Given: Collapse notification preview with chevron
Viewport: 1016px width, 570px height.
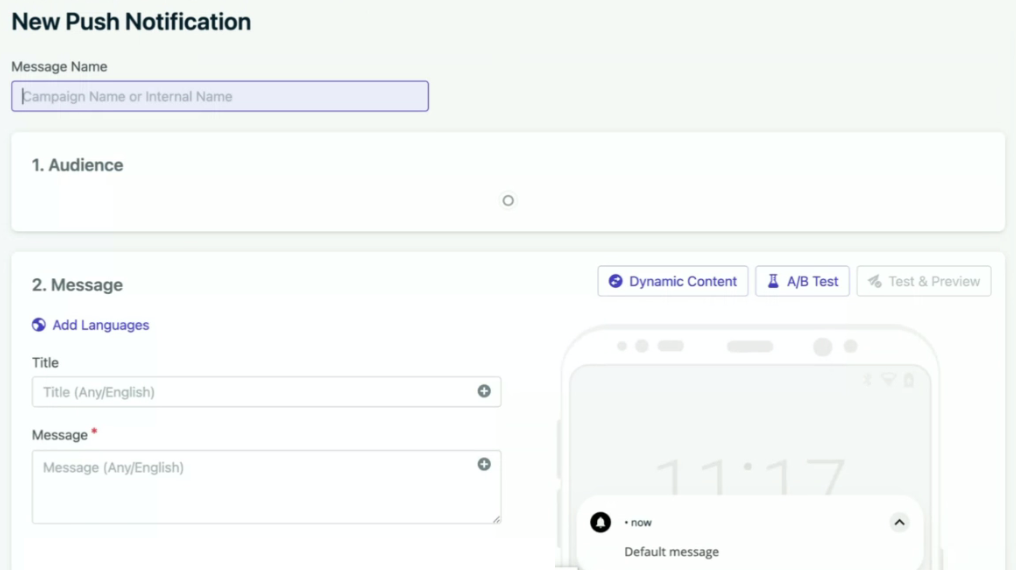Looking at the screenshot, I should [899, 522].
